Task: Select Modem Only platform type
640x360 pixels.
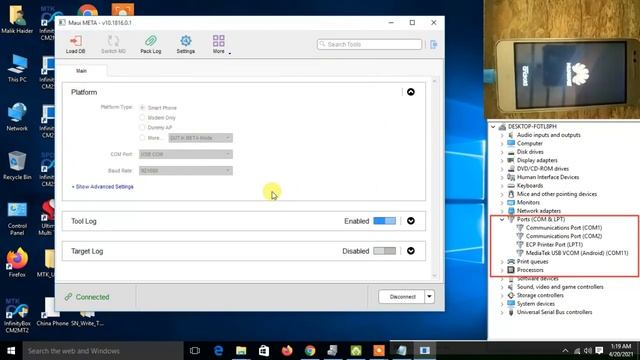Action: [x=142, y=118]
